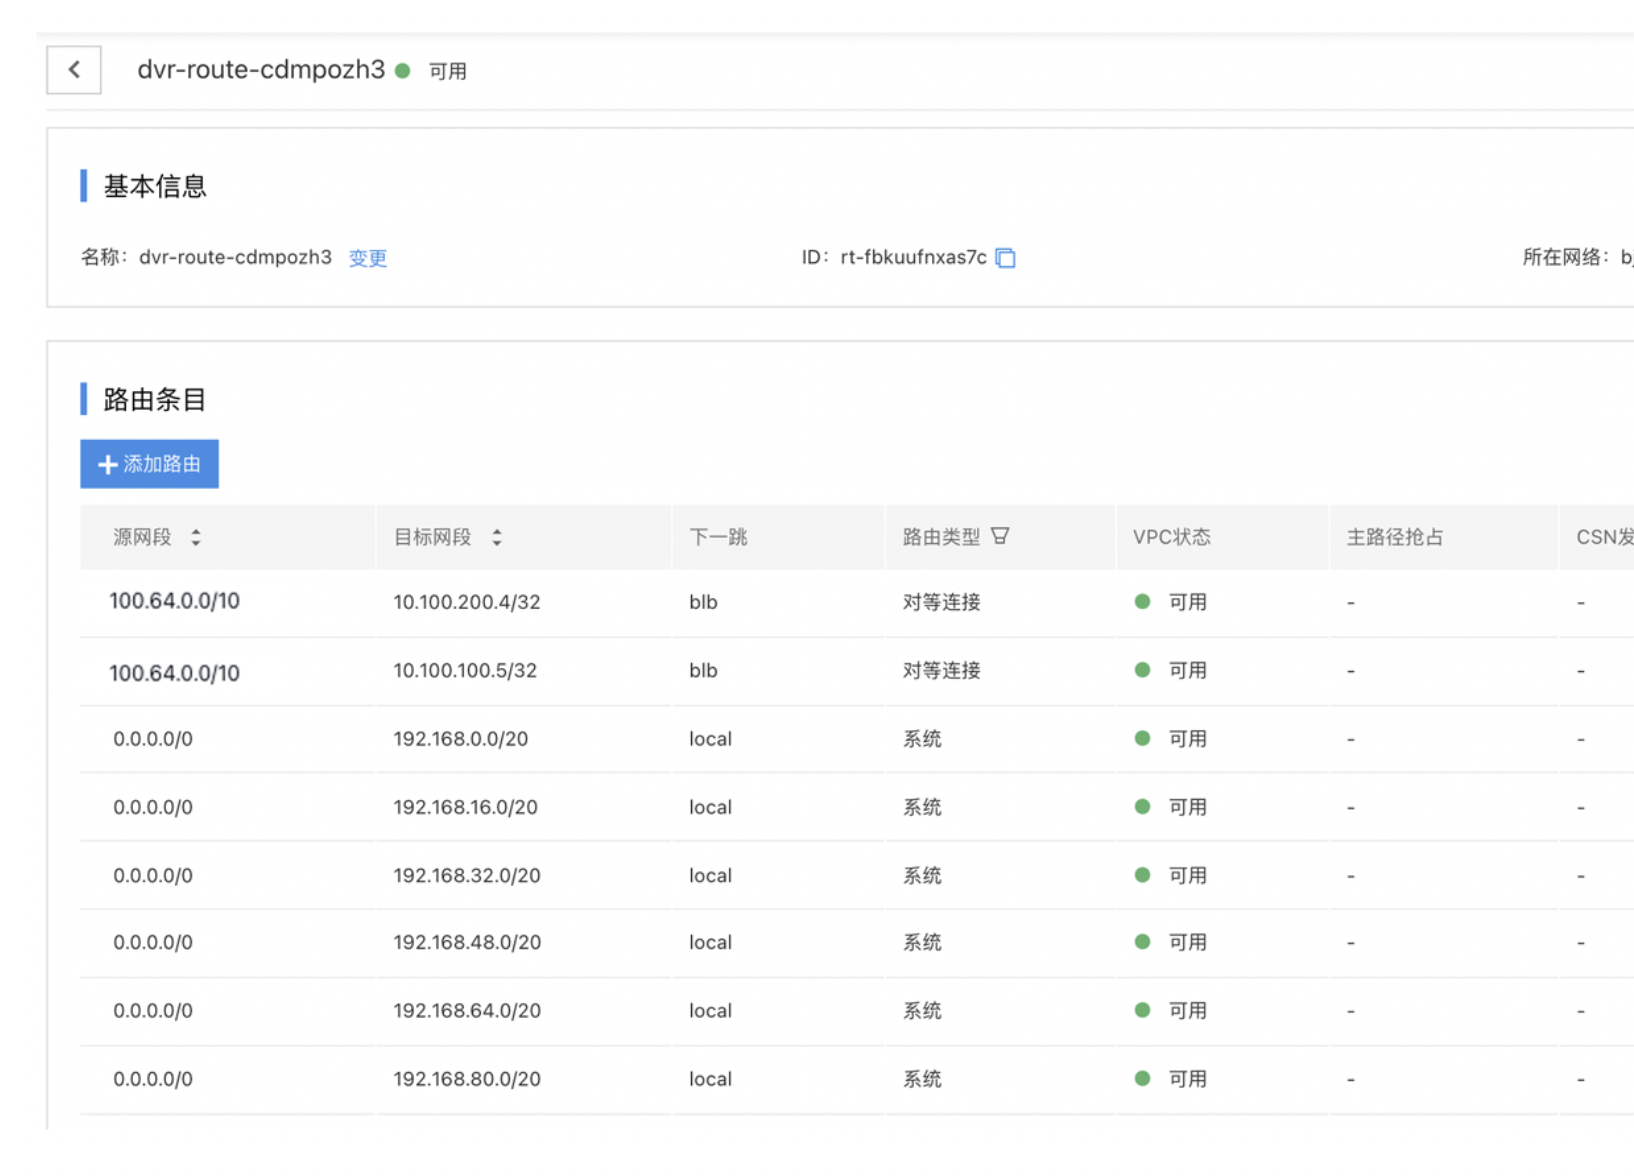Click next hop blb for 10.100.100.5/32
Screen dimensions: 1634x1176
pos(703,670)
